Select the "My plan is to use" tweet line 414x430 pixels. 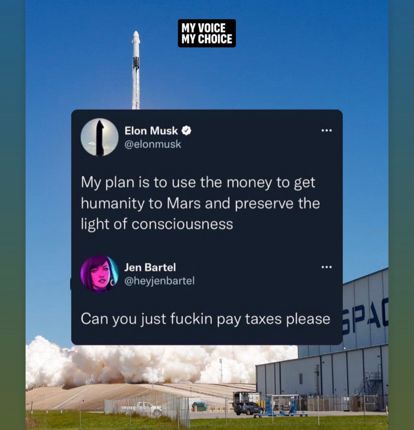coord(198,183)
